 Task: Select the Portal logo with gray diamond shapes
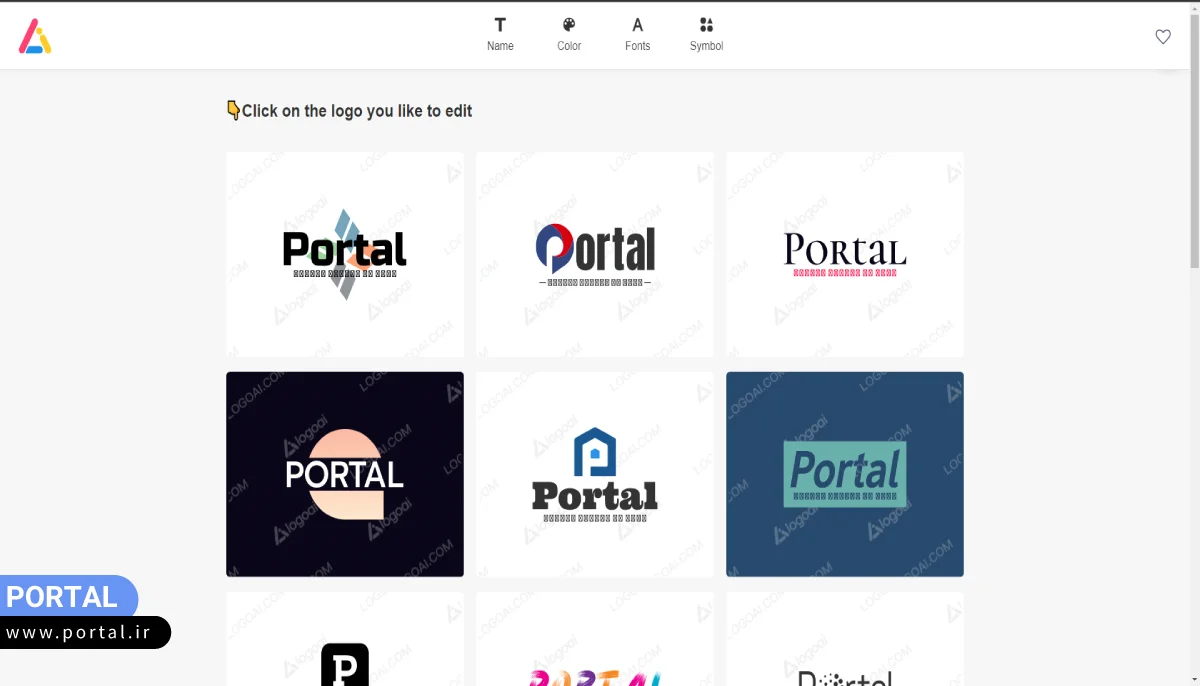click(345, 254)
